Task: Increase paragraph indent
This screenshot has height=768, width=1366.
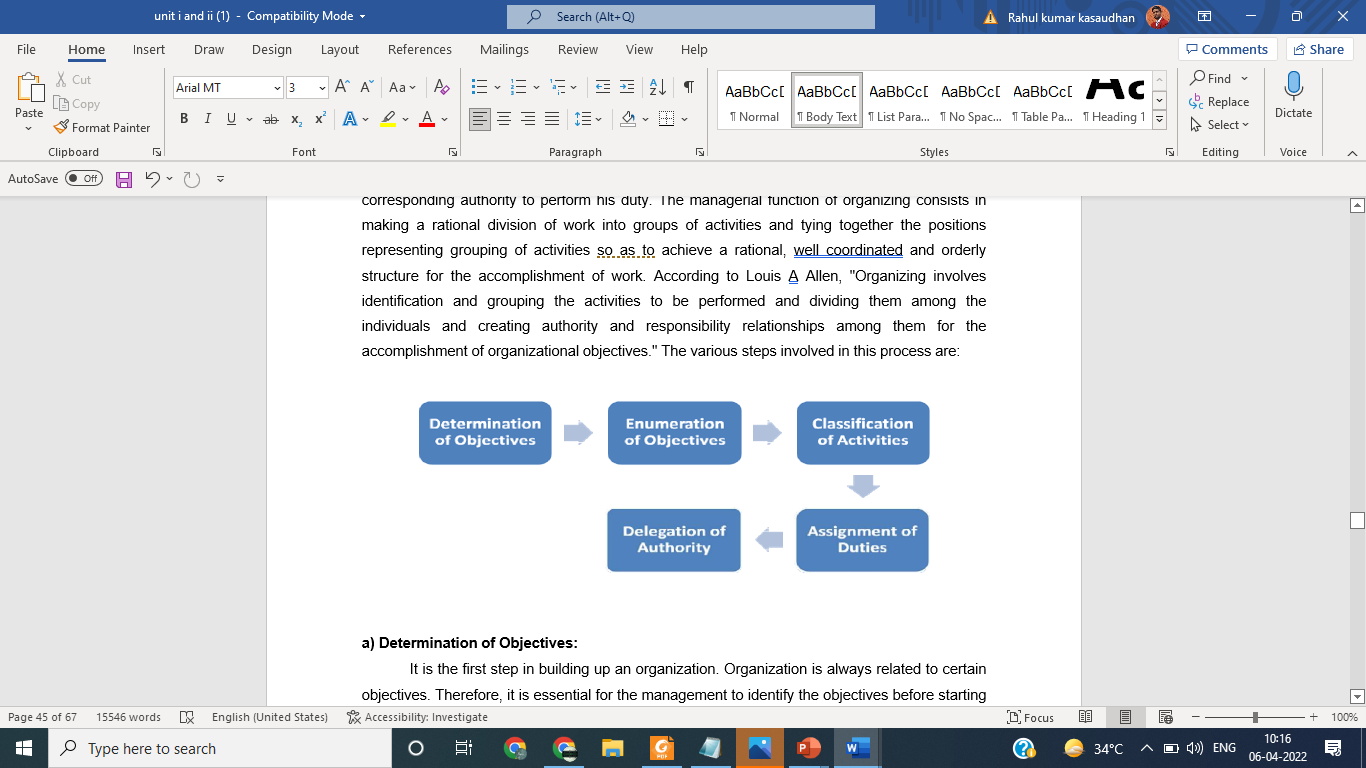Action: click(627, 87)
